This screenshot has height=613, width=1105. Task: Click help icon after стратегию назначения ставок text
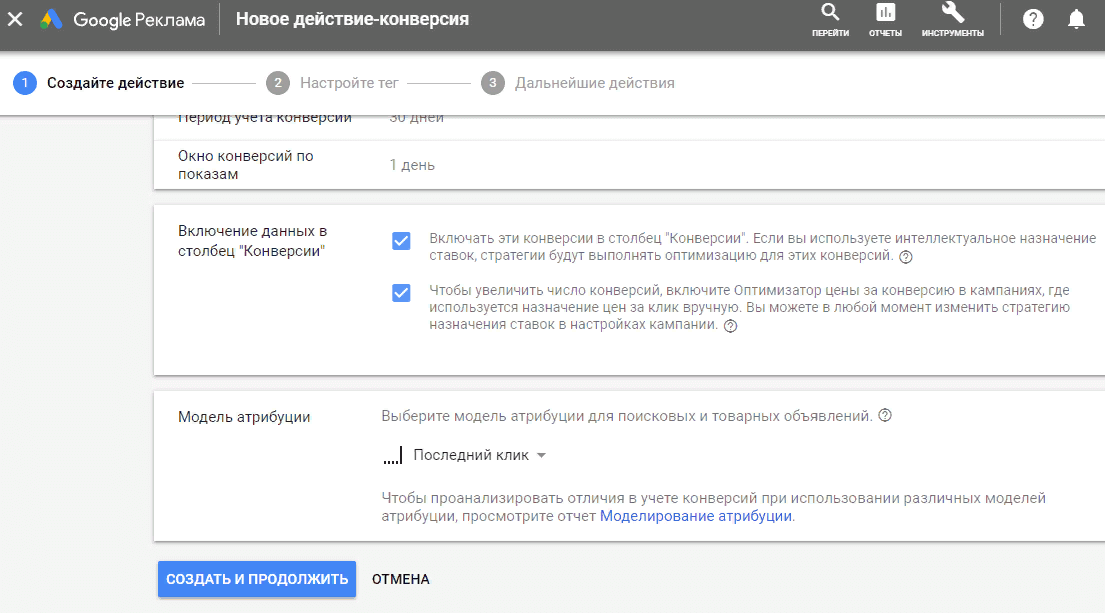731,327
